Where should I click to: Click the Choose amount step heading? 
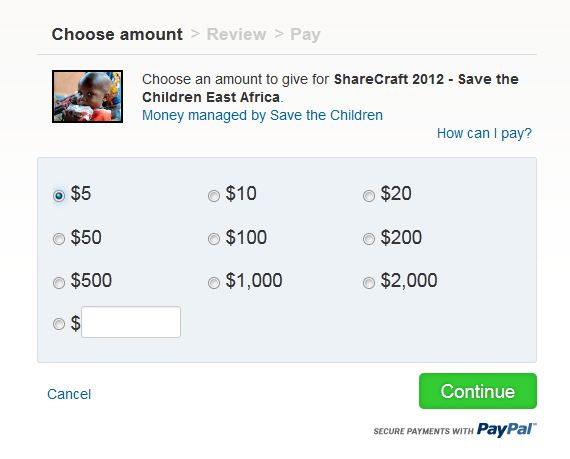click(x=117, y=35)
